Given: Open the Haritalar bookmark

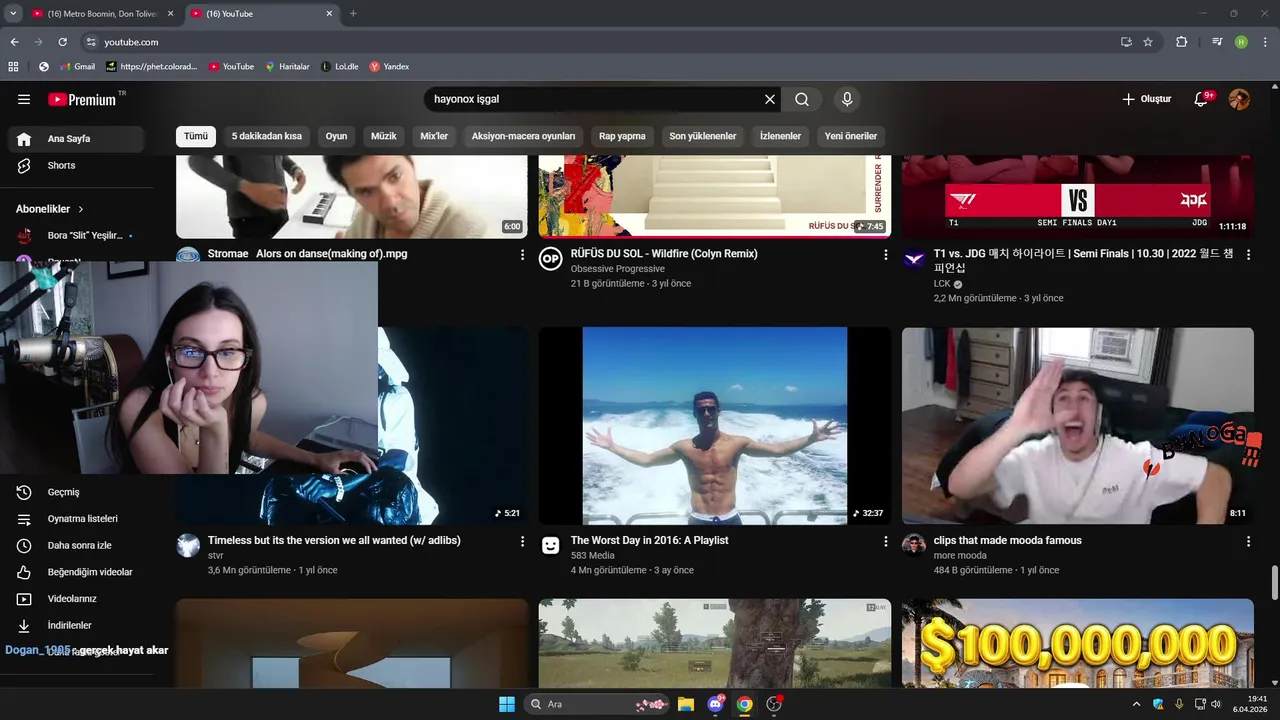Looking at the screenshot, I should pyautogui.click(x=287, y=67).
